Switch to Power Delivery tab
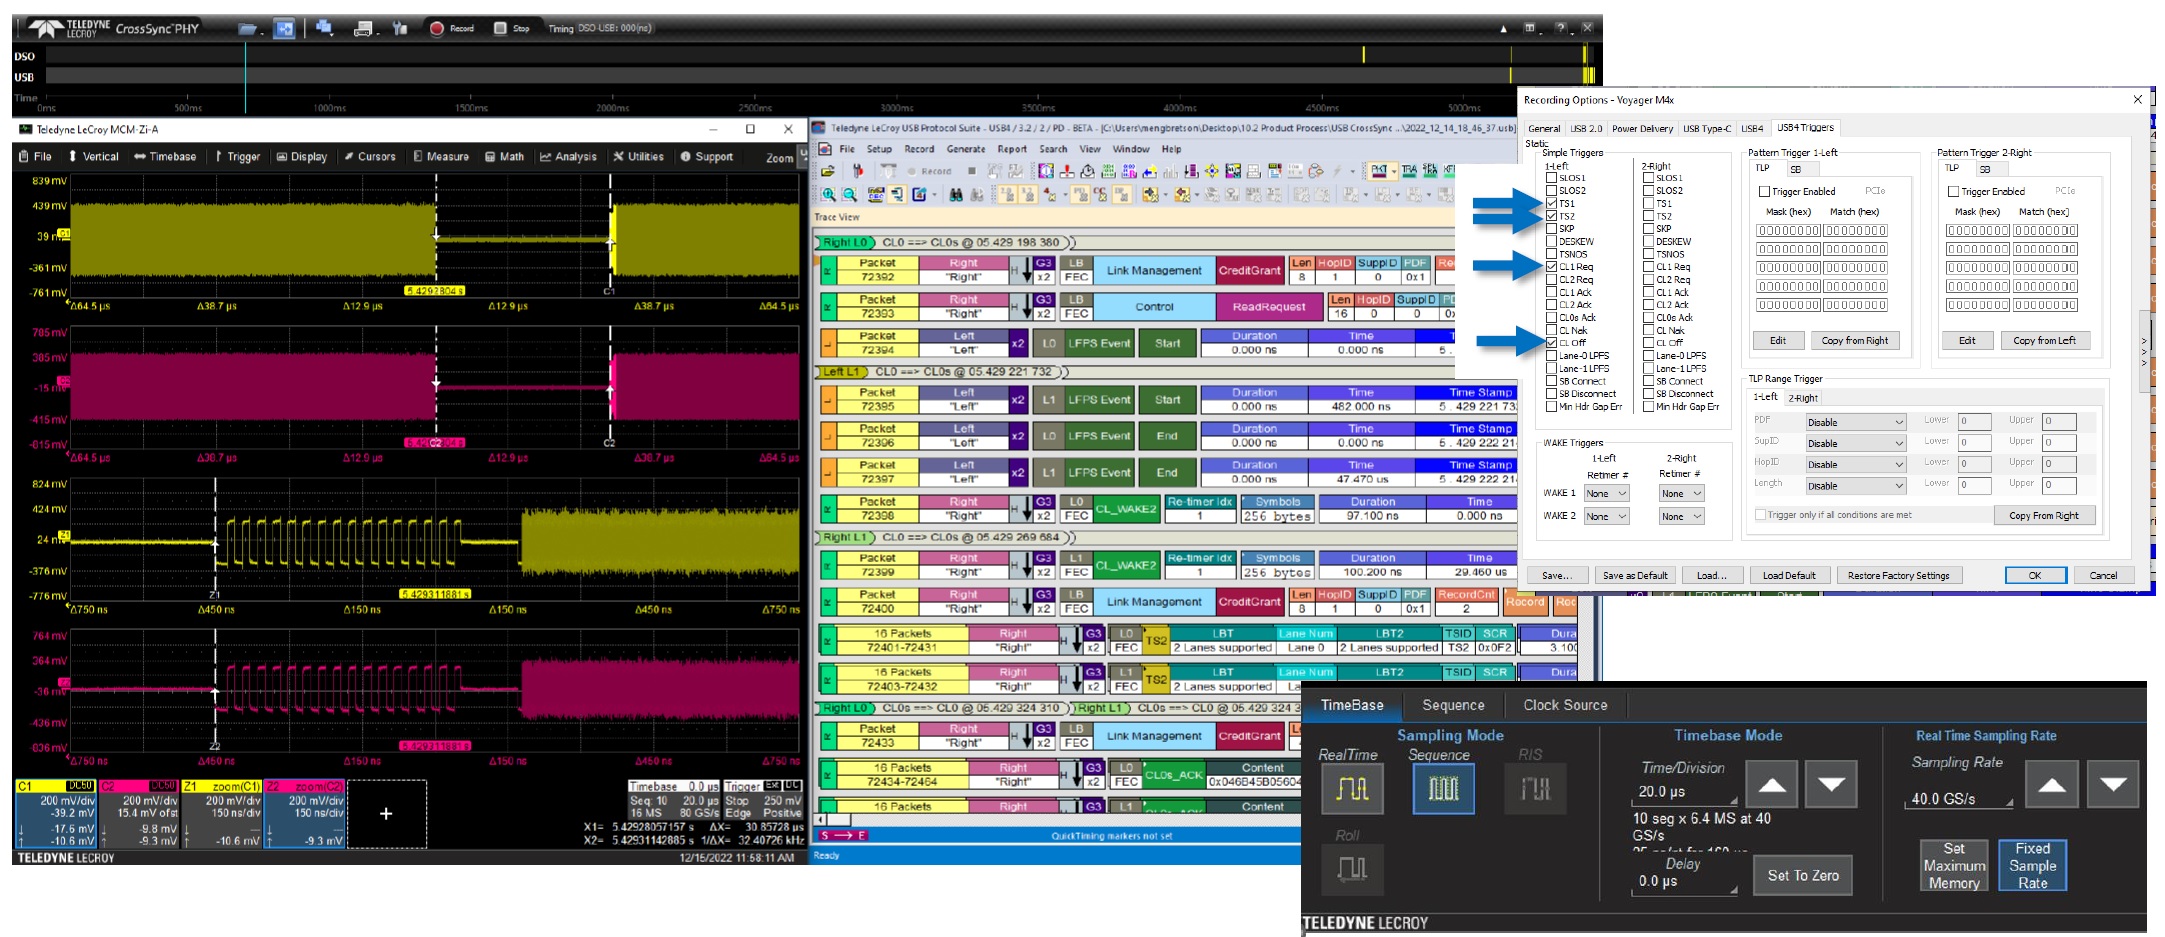Screen dimensions: 2165x937 tap(1642, 128)
